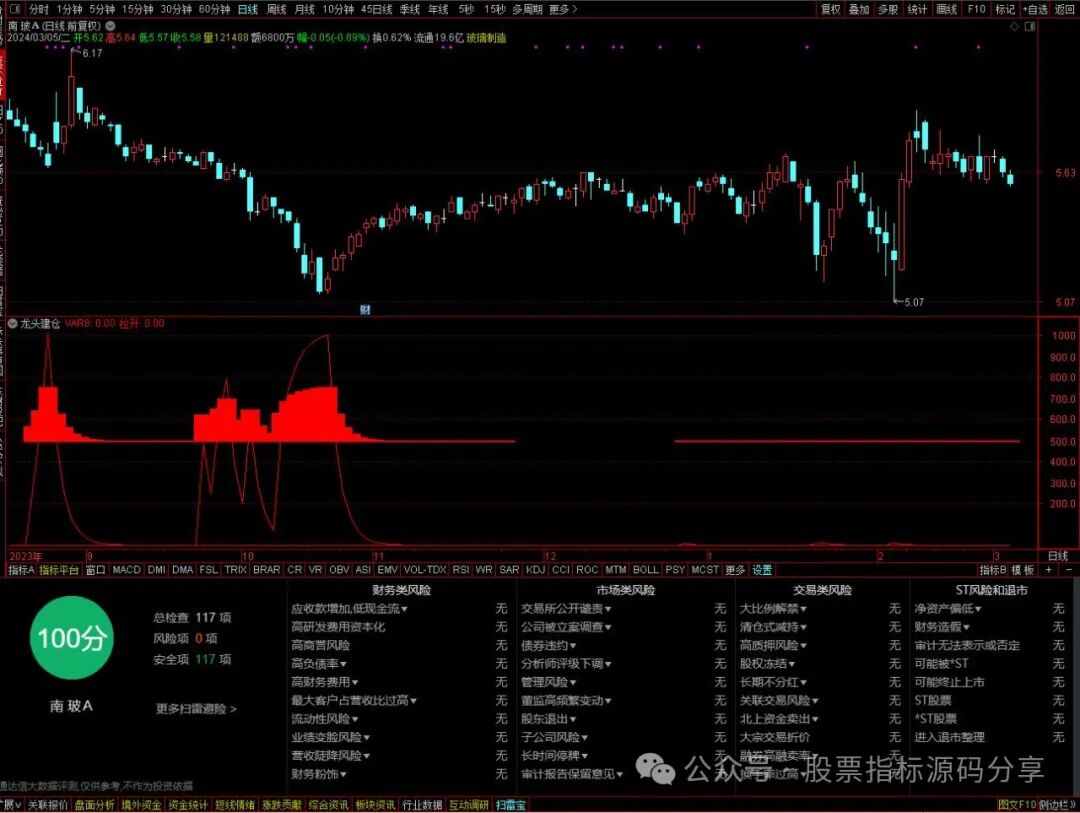Image resolution: width=1080 pixels, height=813 pixels.
Task: Expand 高负债率 risk item
Action: coord(319,663)
